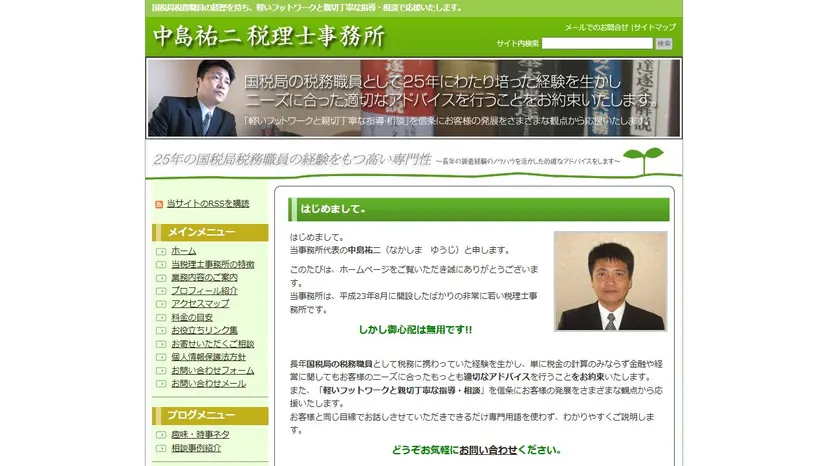Open 趣味・時事ネタ blog category
Screen dimensions: 828x466
click(x=200, y=434)
